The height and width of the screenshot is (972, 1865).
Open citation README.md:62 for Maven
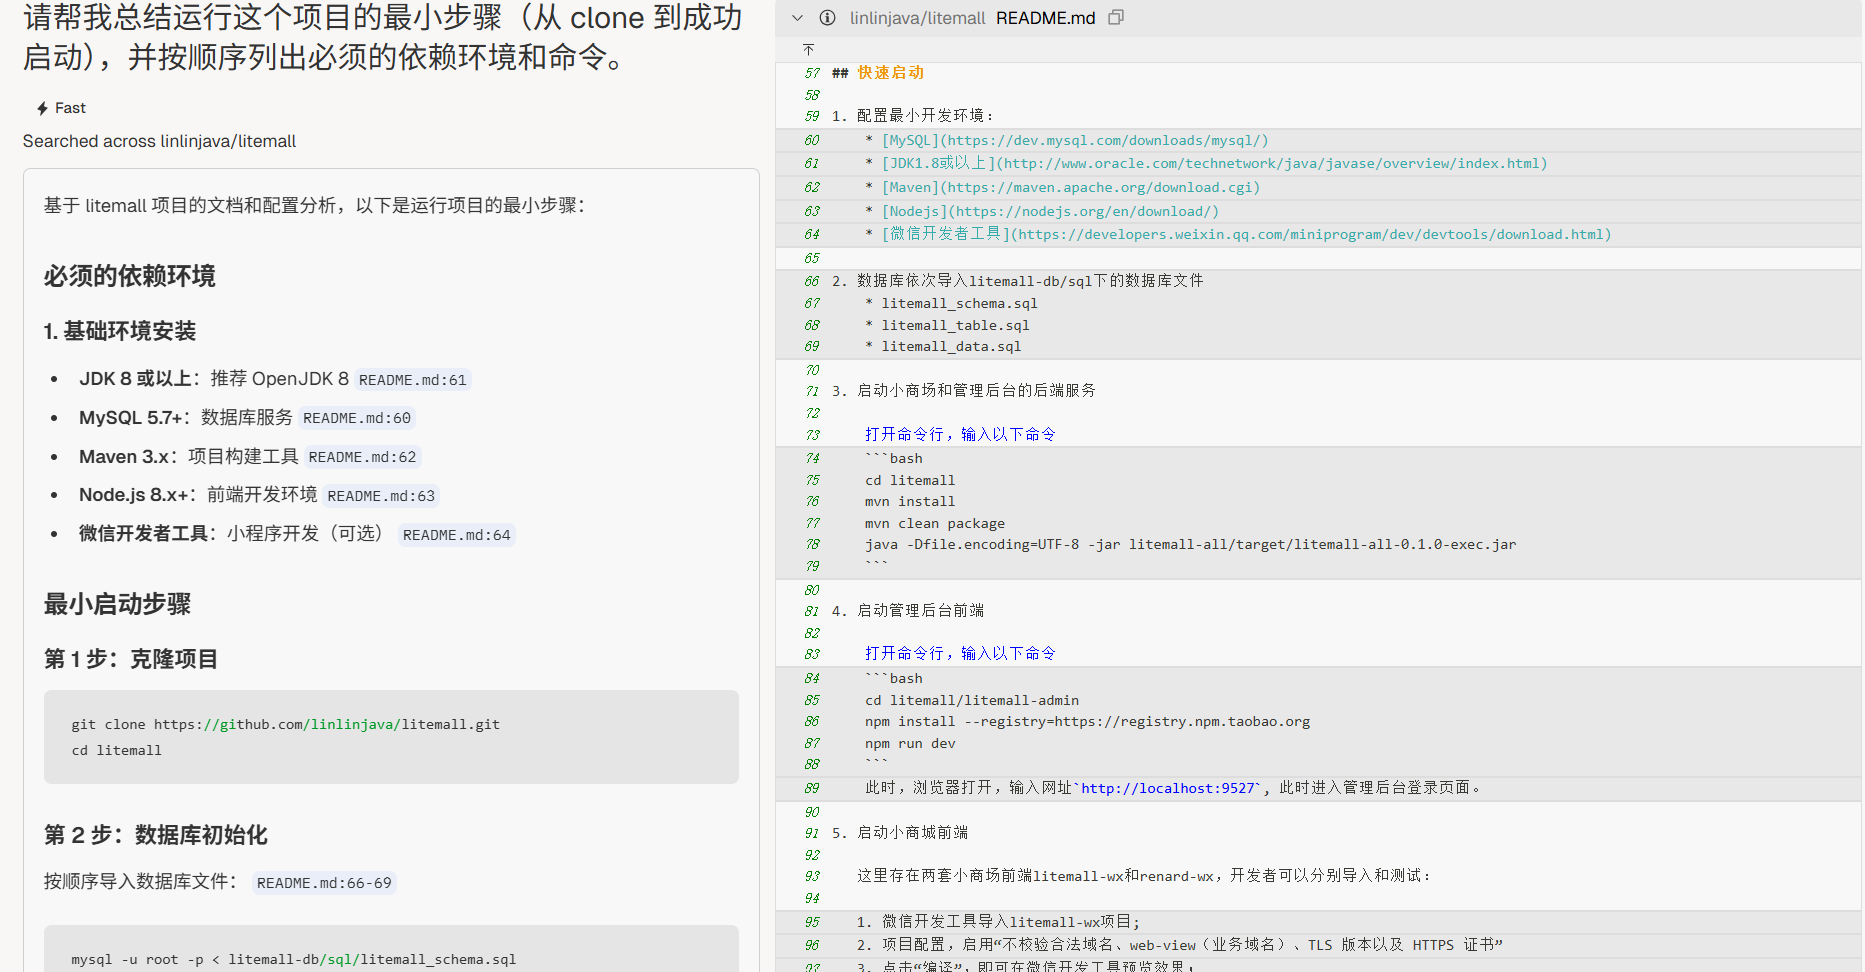pos(362,457)
